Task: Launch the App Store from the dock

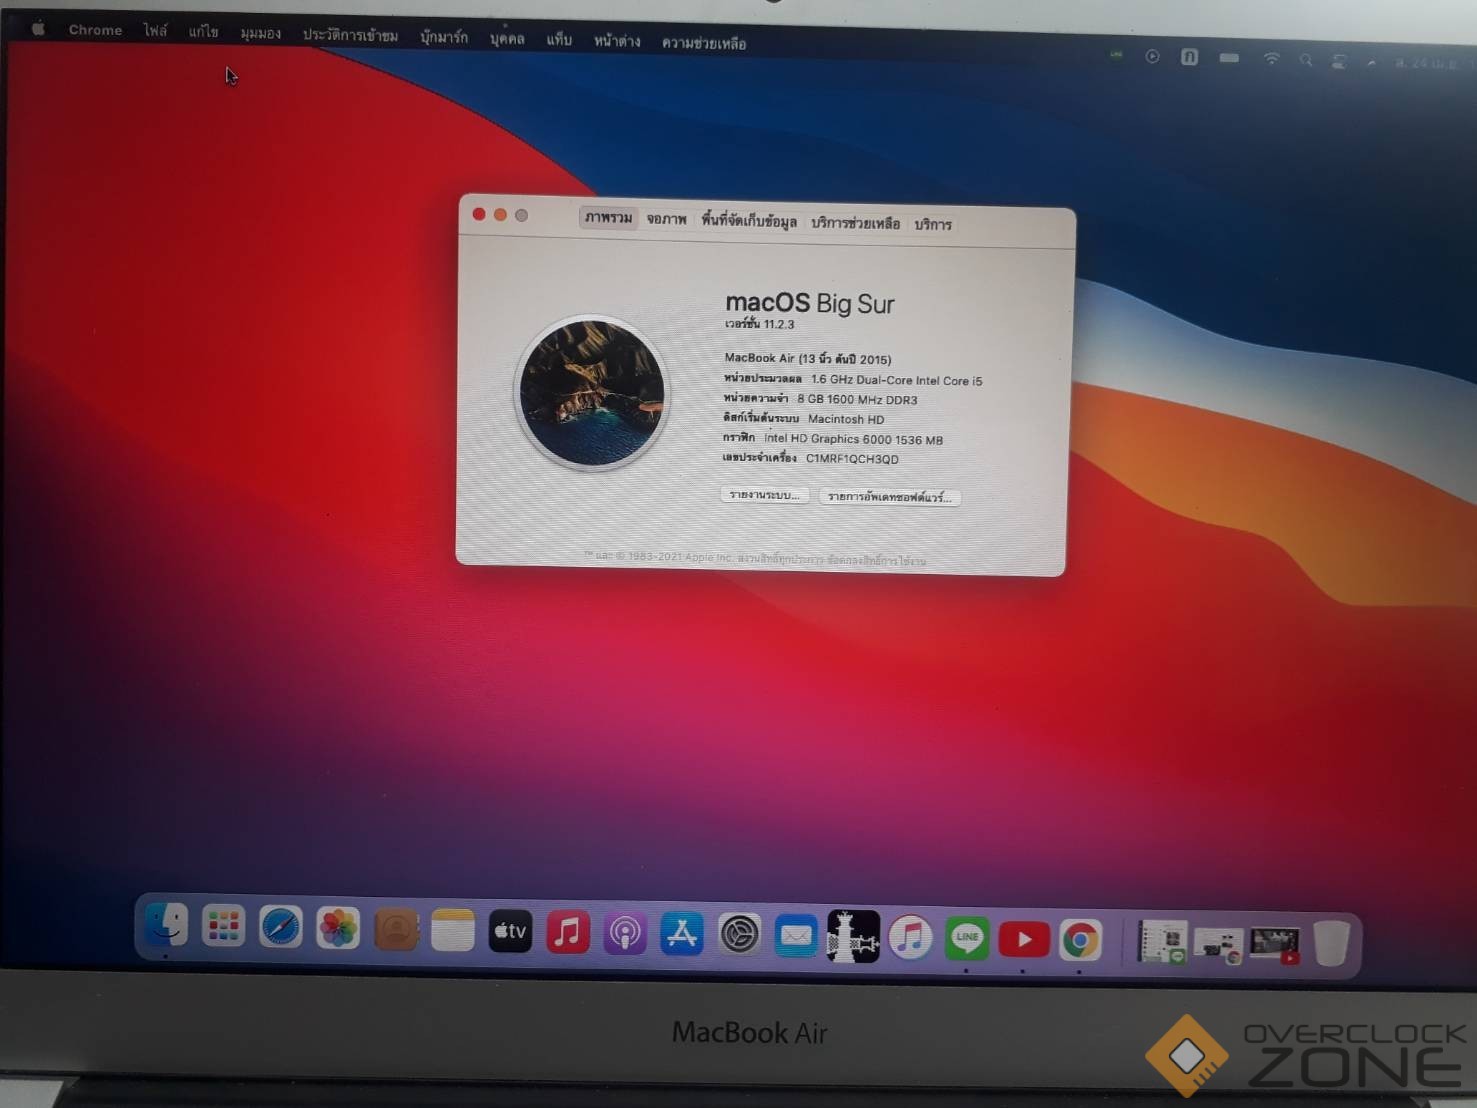Action: pos(682,934)
